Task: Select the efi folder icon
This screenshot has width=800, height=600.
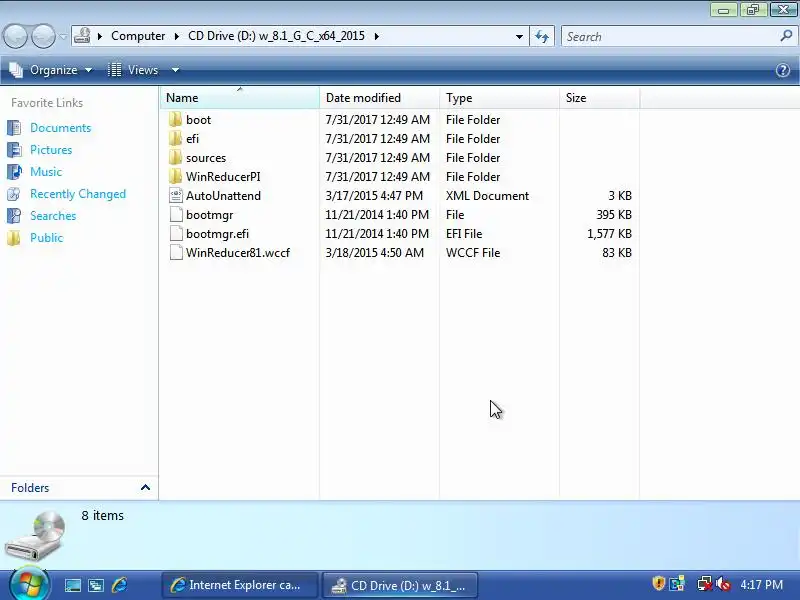Action: (x=176, y=138)
